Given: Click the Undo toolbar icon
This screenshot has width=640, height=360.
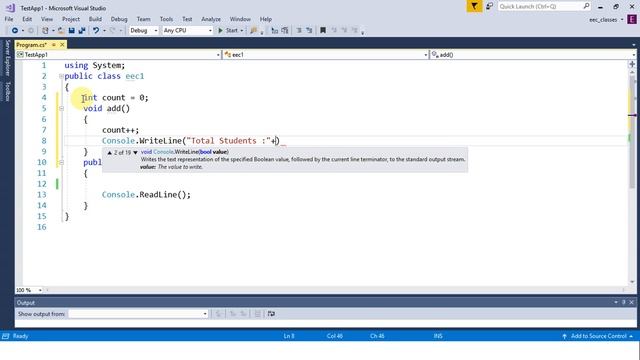Looking at the screenshot, I should click(96, 31).
